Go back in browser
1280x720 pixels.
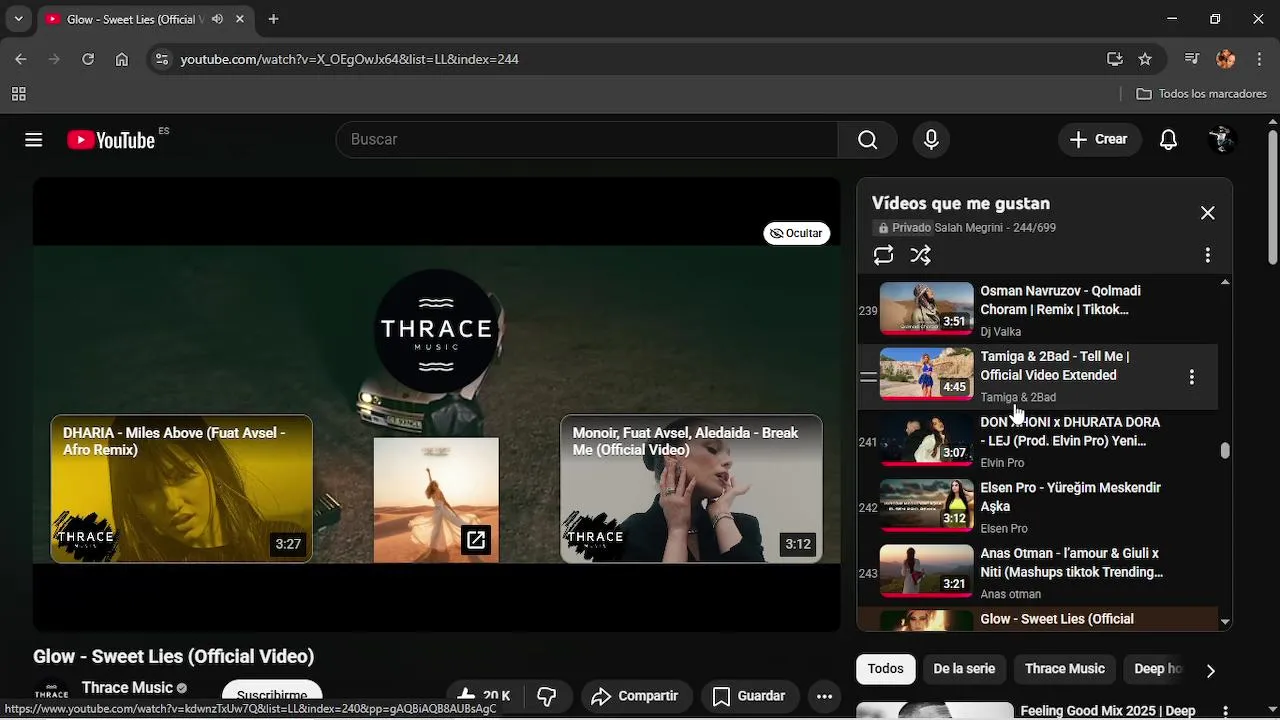[21, 59]
